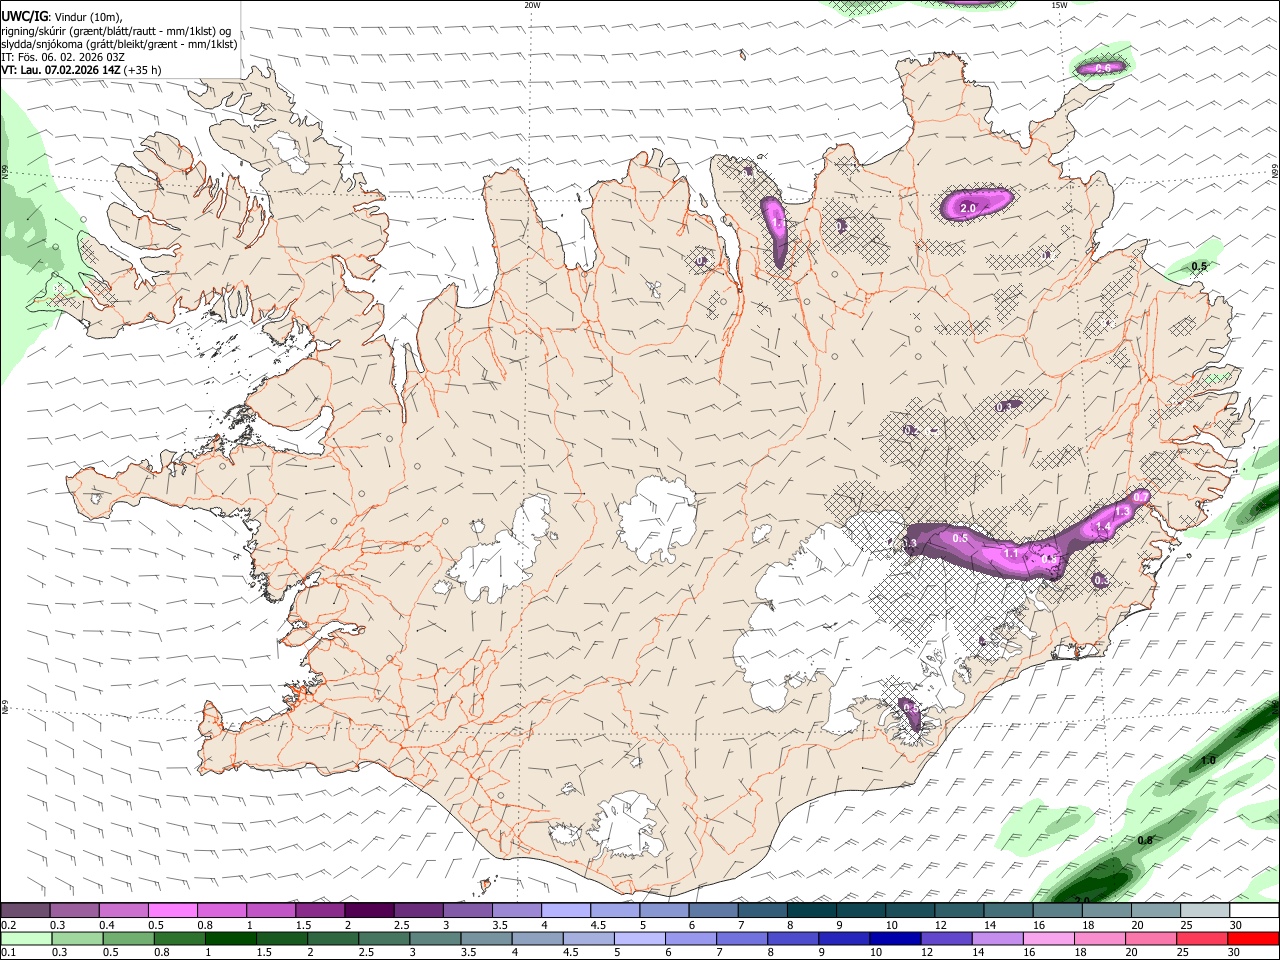Click the 'VT: Lau. 07.02.2026 14Z (+35 h)' line
This screenshot has width=1280, height=960.
[x=81, y=70]
